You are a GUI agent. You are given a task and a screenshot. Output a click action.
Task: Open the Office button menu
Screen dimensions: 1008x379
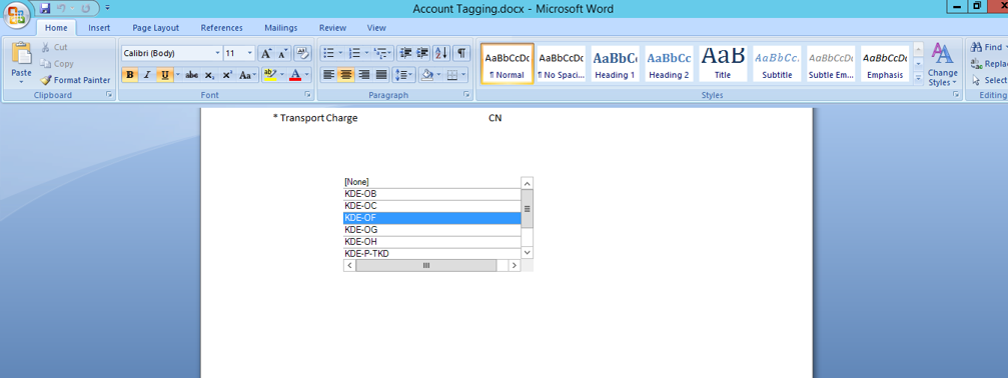(x=17, y=14)
